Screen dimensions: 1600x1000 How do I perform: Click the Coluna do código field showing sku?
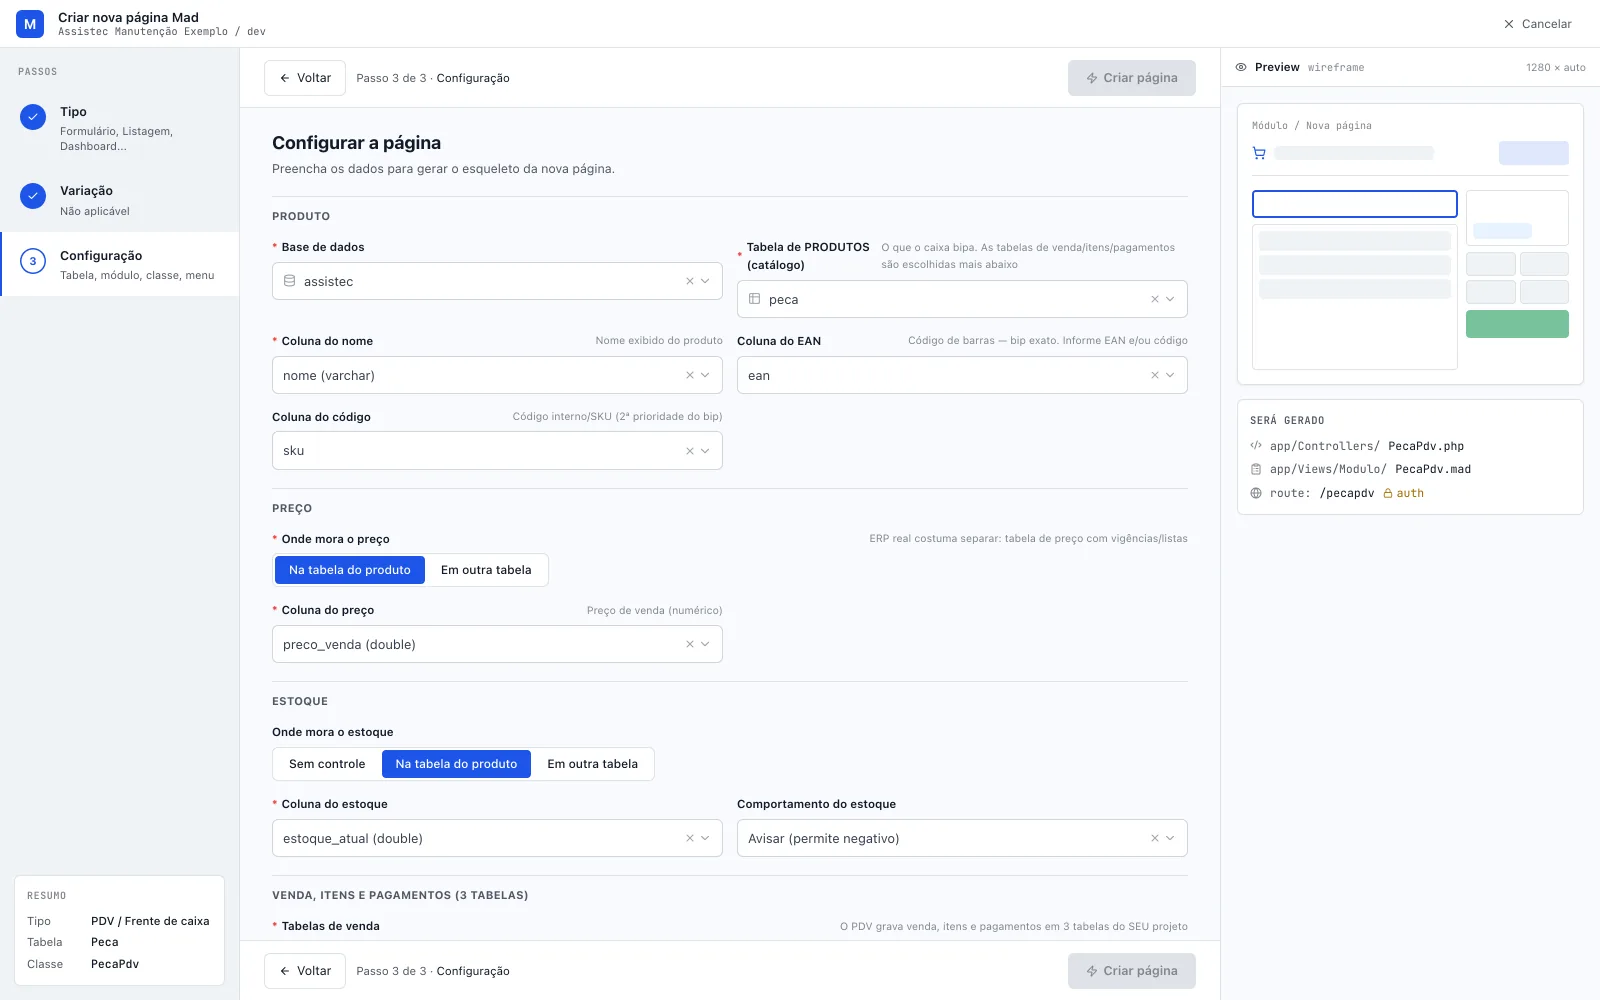[497, 451]
